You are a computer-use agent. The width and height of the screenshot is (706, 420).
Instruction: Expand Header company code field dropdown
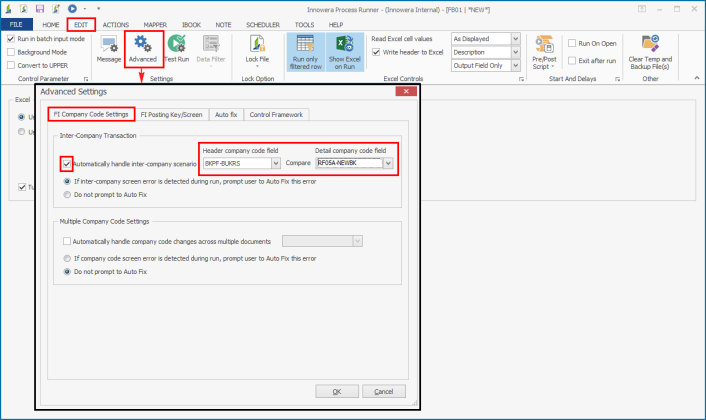click(x=275, y=163)
